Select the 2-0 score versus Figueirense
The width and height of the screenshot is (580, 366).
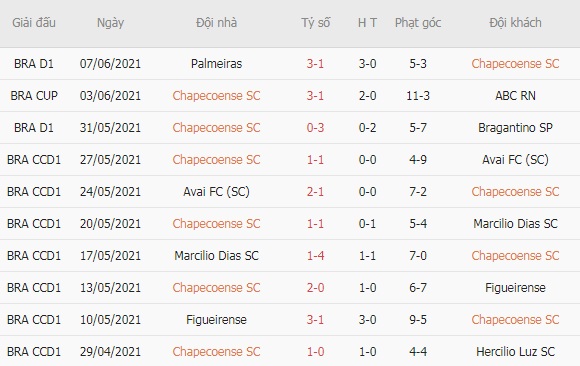315,288
